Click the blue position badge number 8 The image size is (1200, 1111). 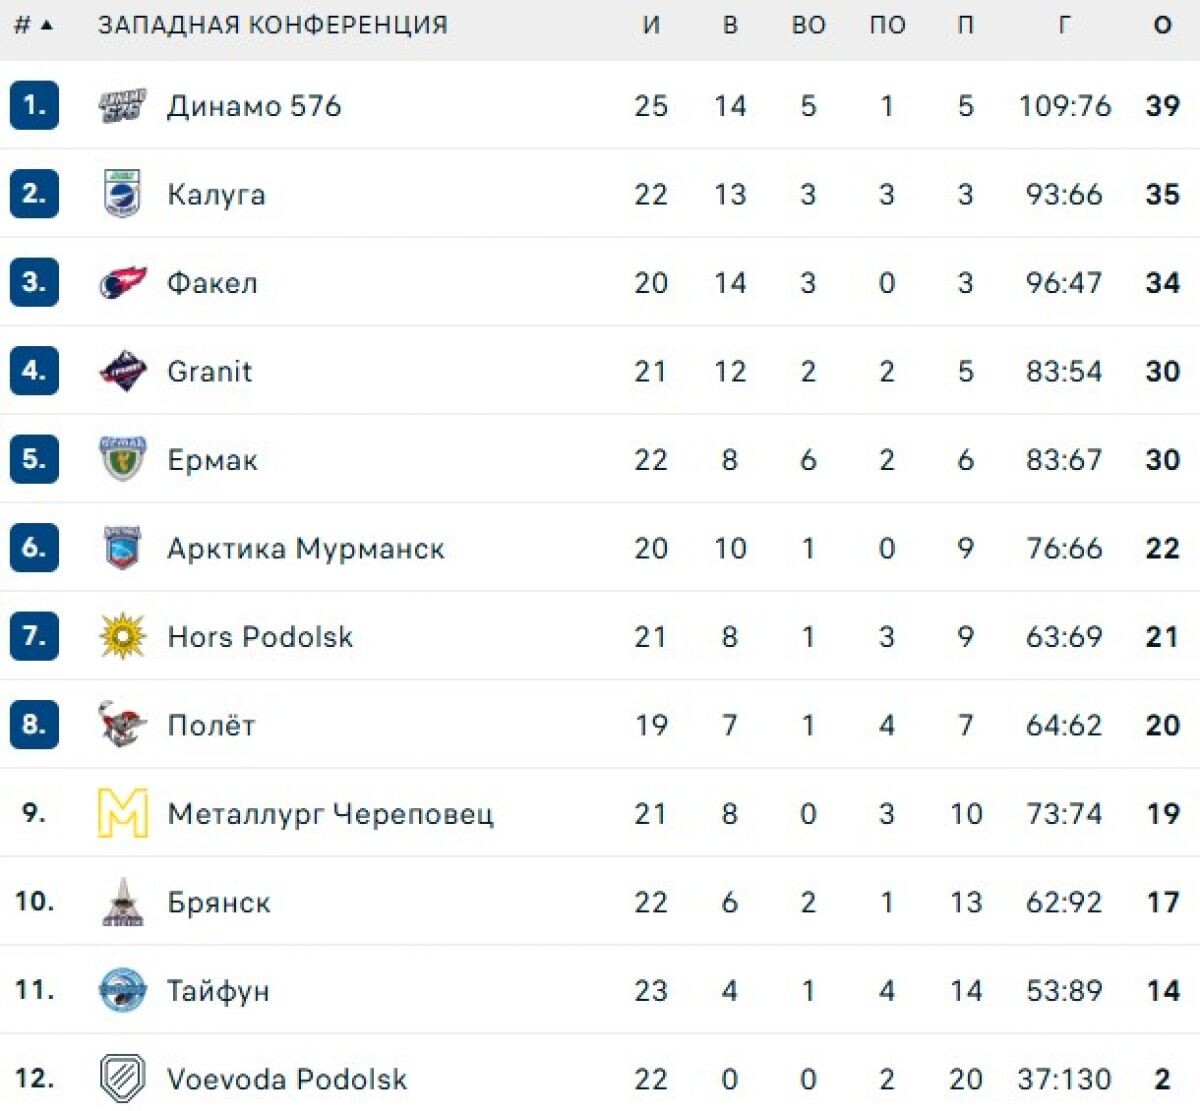coord(34,725)
